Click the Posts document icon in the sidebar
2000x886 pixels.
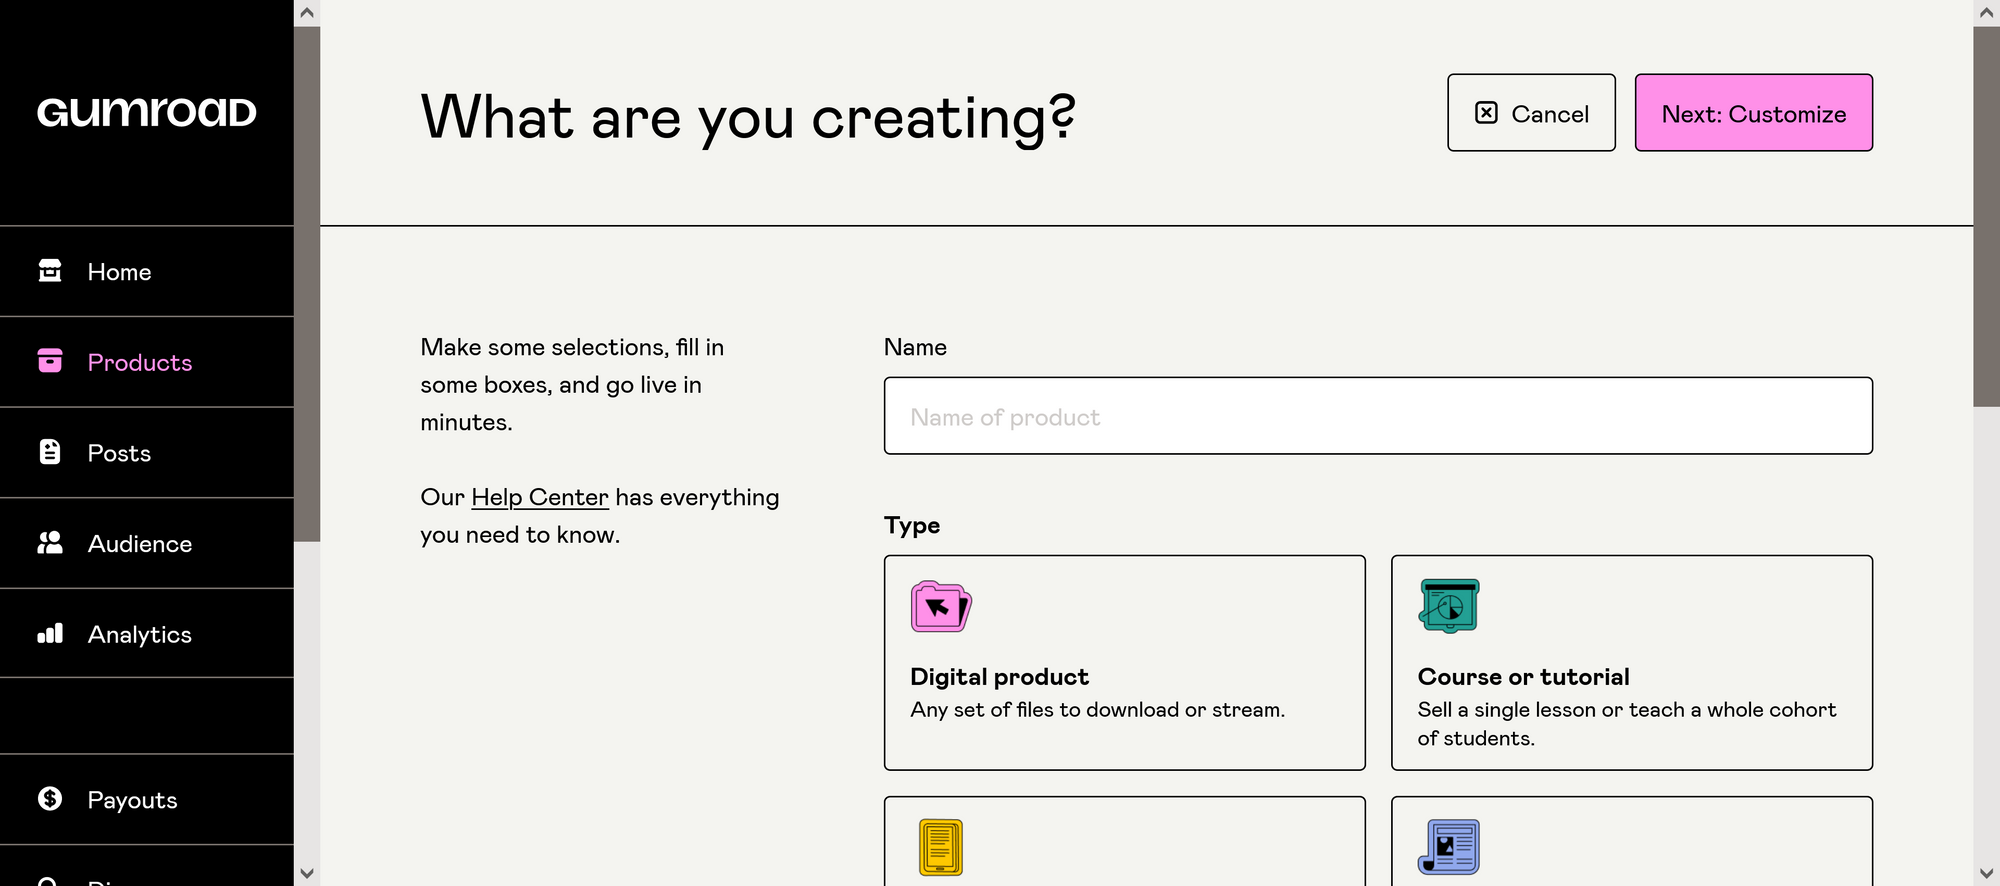coord(50,452)
